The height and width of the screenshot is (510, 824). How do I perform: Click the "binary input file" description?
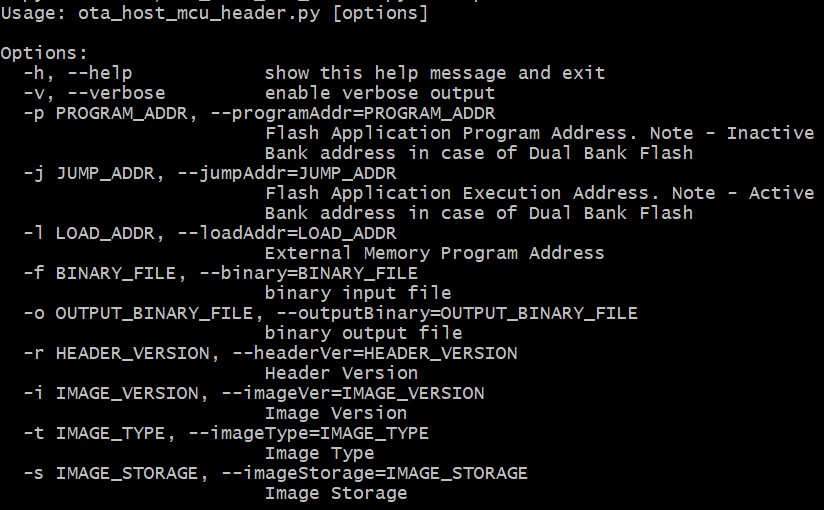click(358, 293)
